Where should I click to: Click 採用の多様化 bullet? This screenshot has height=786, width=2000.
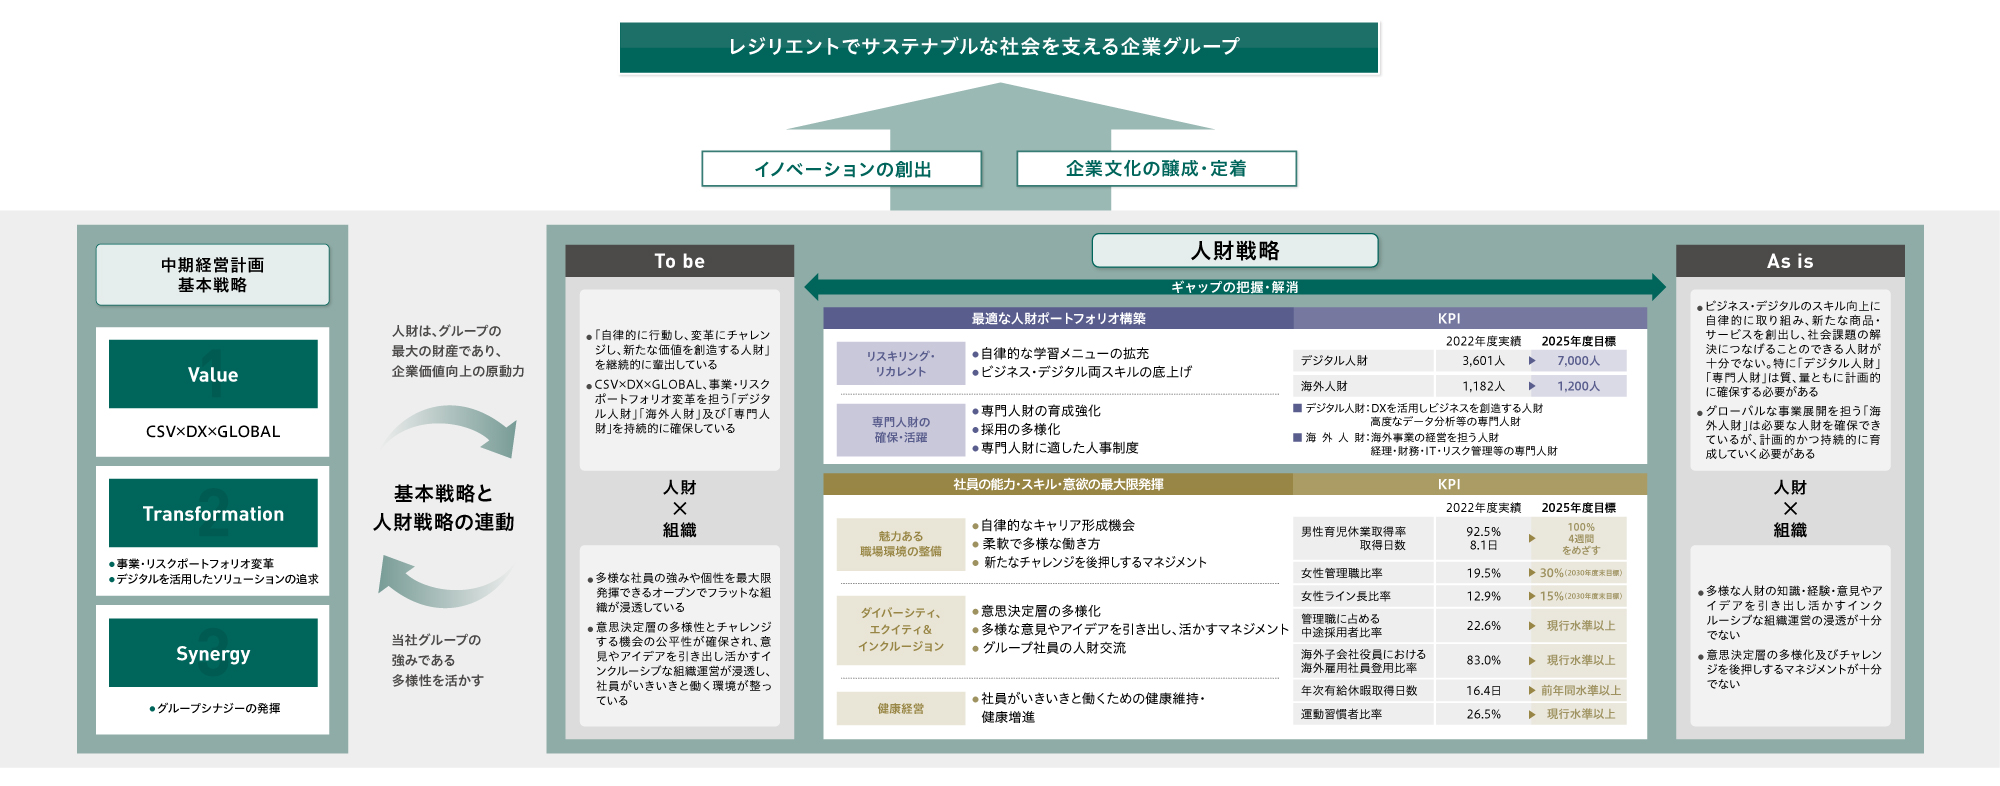[1015, 429]
